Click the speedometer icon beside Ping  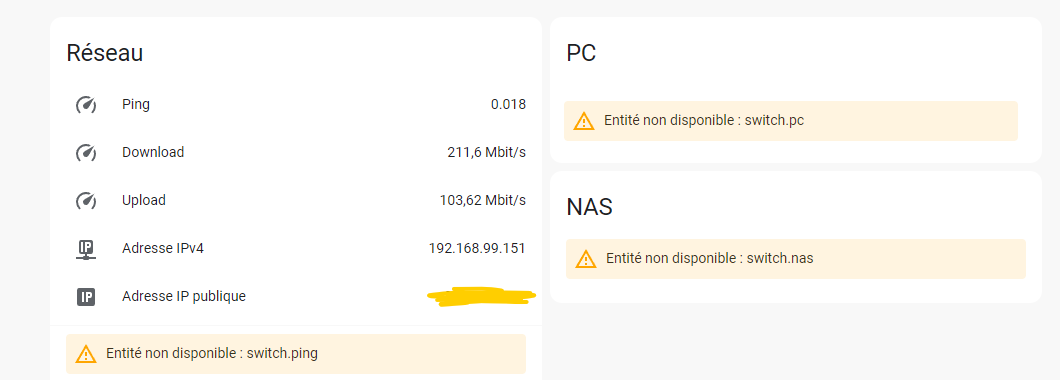[86, 105]
